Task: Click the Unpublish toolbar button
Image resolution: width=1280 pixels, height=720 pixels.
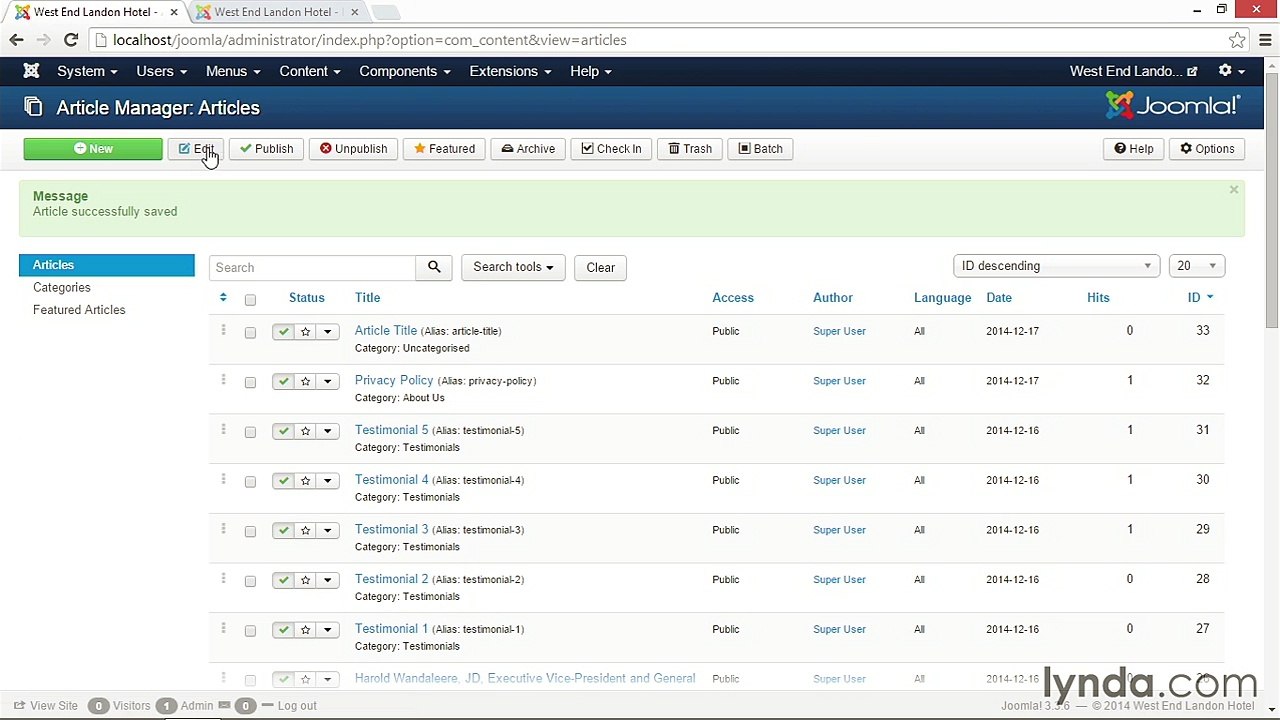Action: pyautogui.click(x=353, y=149)
